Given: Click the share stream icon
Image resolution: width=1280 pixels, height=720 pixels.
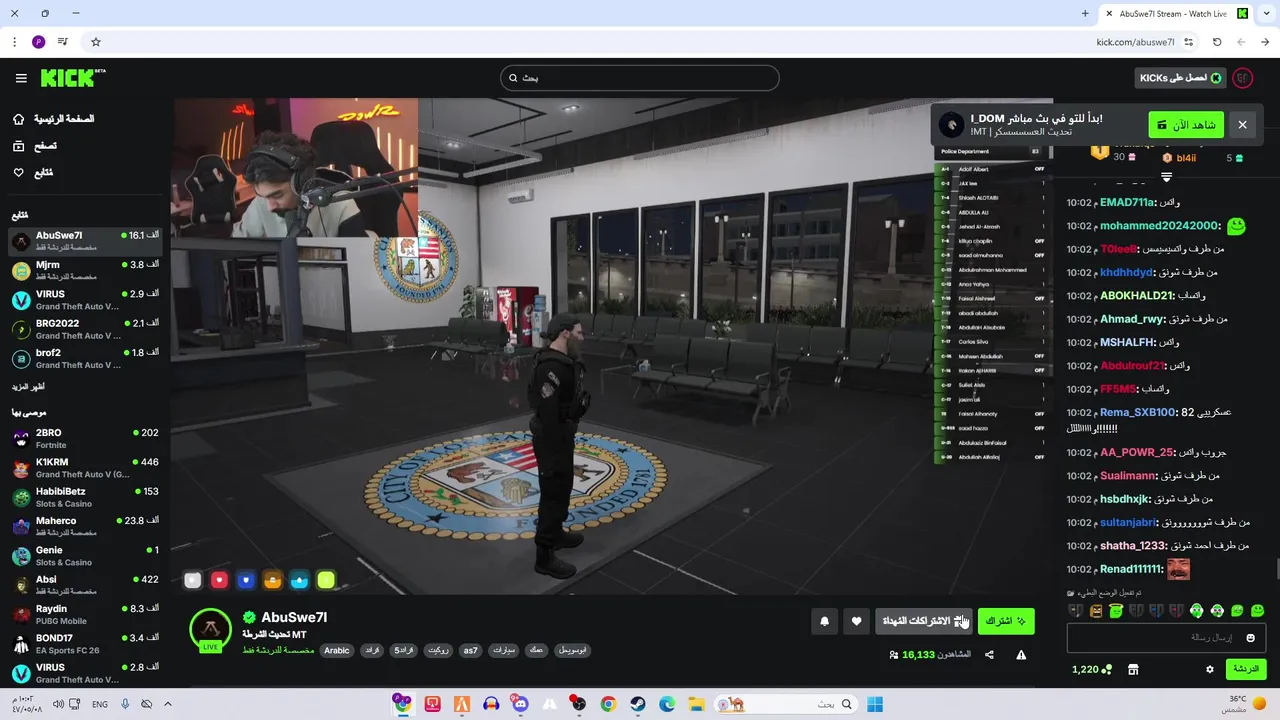Looking at the screenshot, I should pyautogui.click(x=989, y=655).
